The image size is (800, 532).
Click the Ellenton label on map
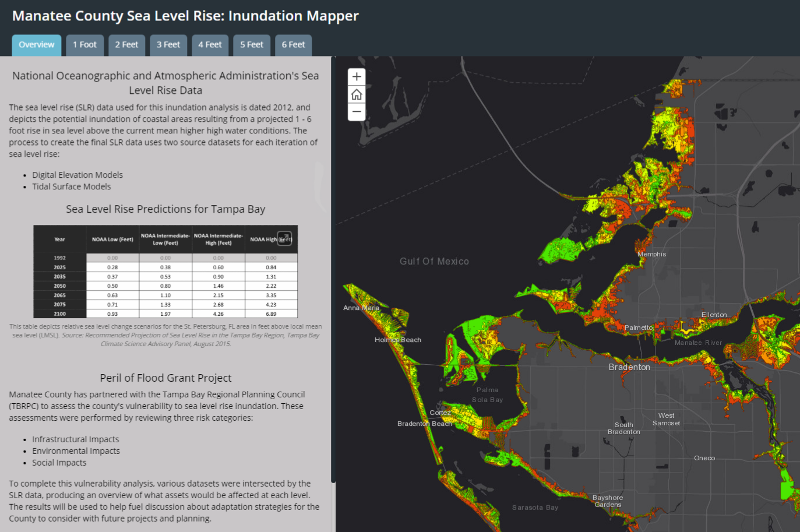coord(715,315)
